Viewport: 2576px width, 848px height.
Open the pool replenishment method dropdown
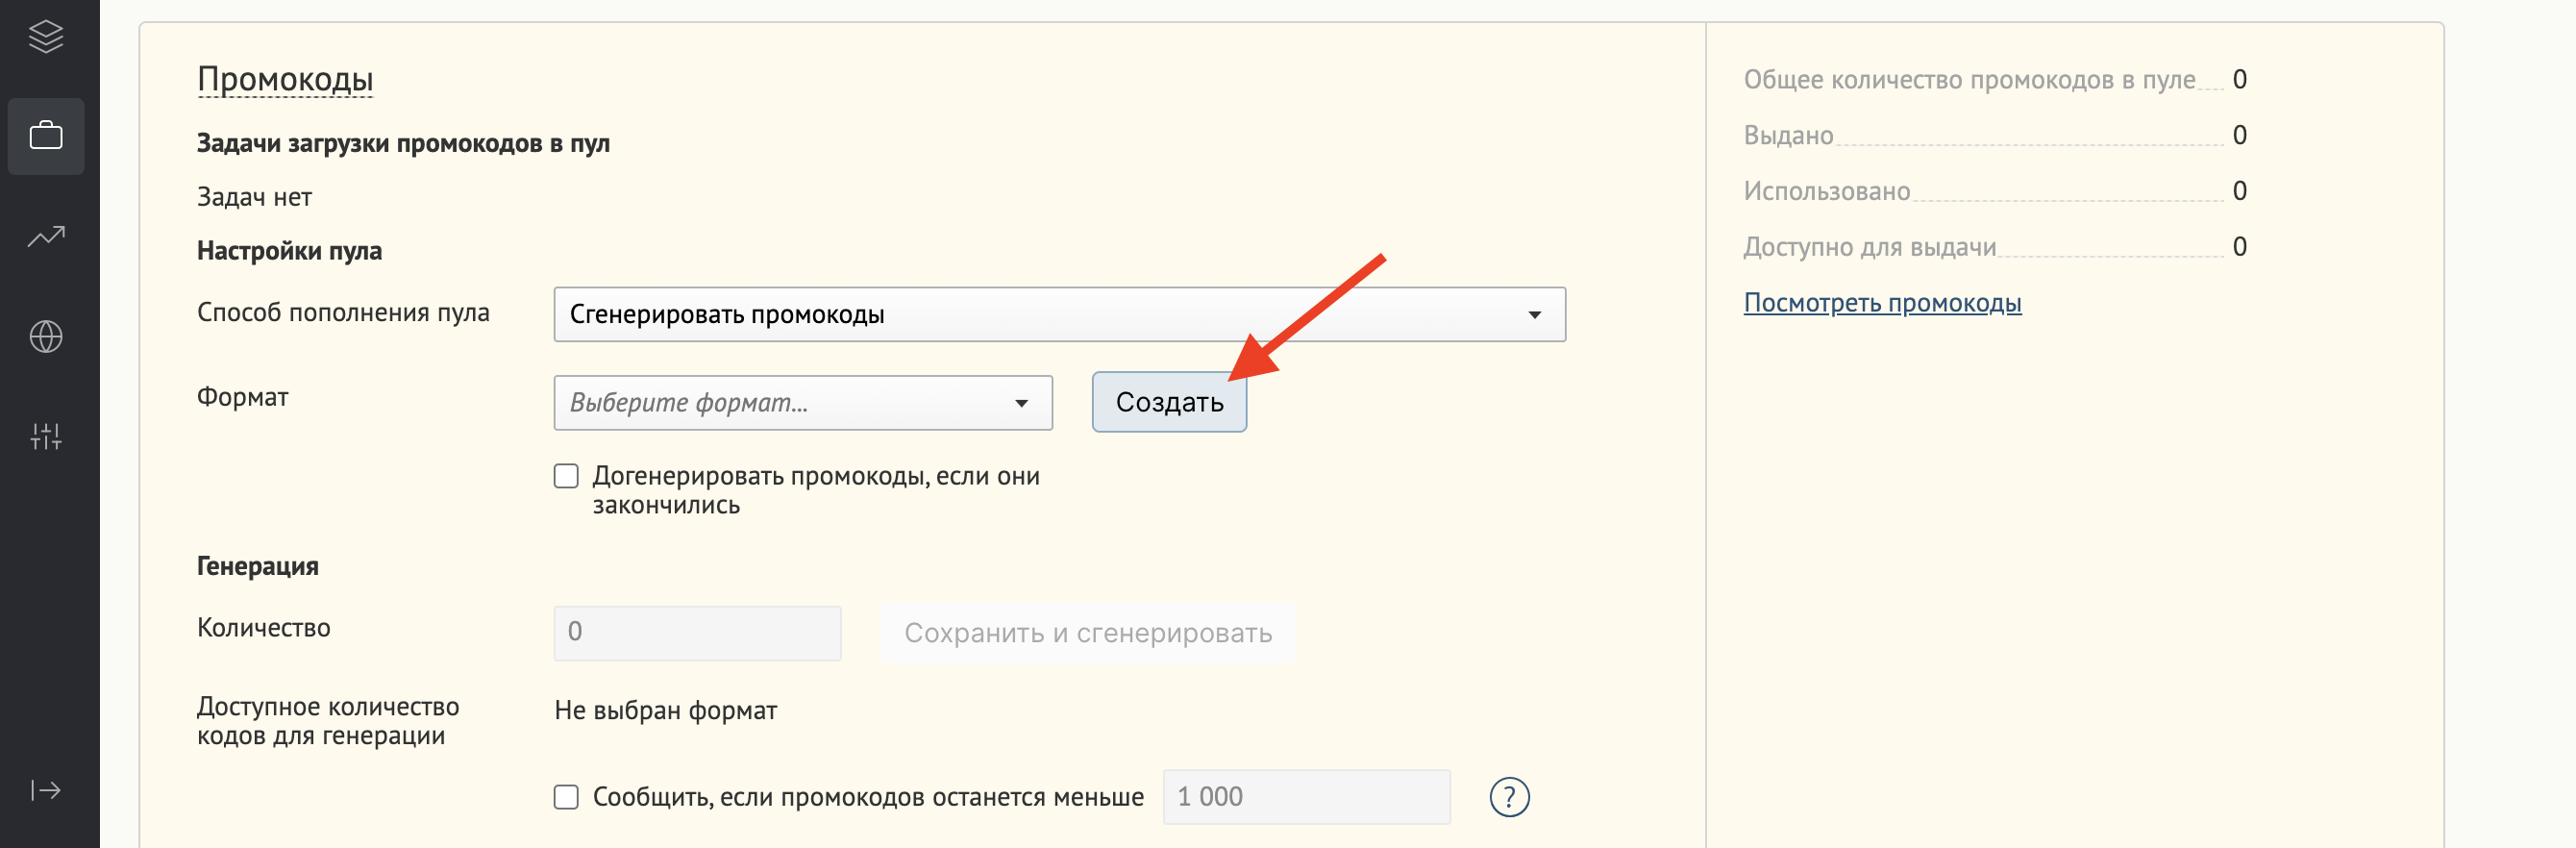[1059, 315]
